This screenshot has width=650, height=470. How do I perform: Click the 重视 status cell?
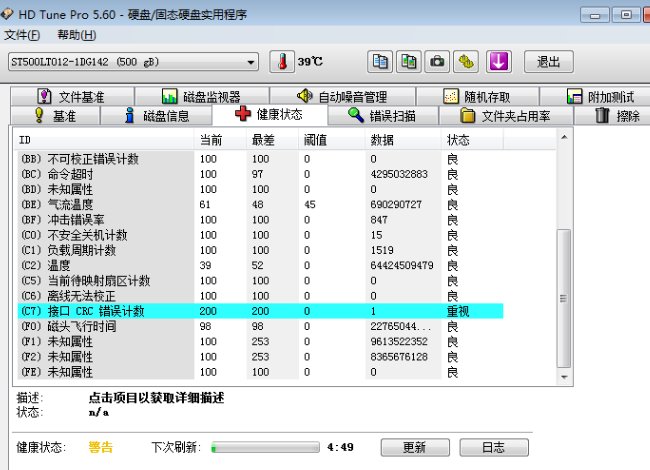[x=458, y=311]
